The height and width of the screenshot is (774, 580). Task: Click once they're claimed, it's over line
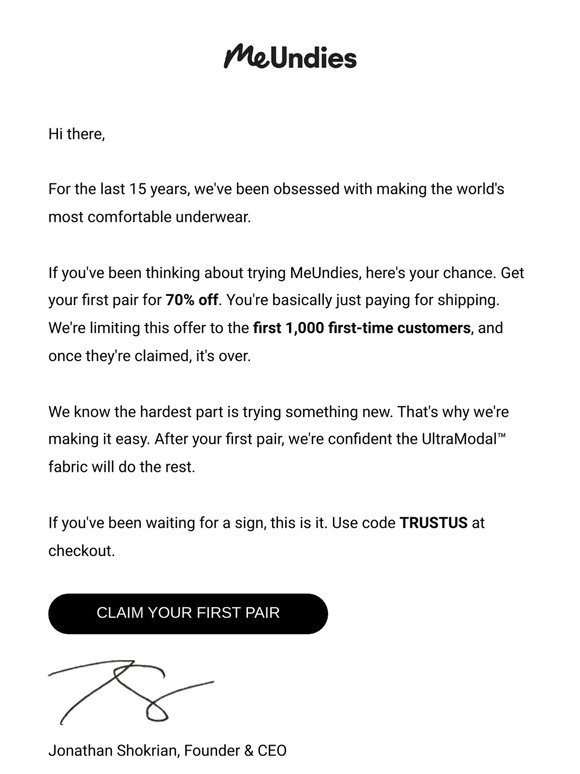point(150,356)
